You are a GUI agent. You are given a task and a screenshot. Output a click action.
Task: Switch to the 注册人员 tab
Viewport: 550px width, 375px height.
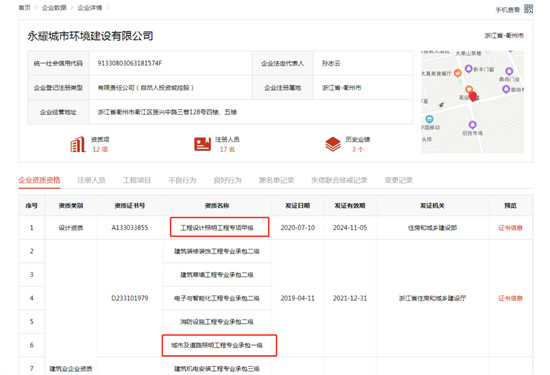[91, 180]
